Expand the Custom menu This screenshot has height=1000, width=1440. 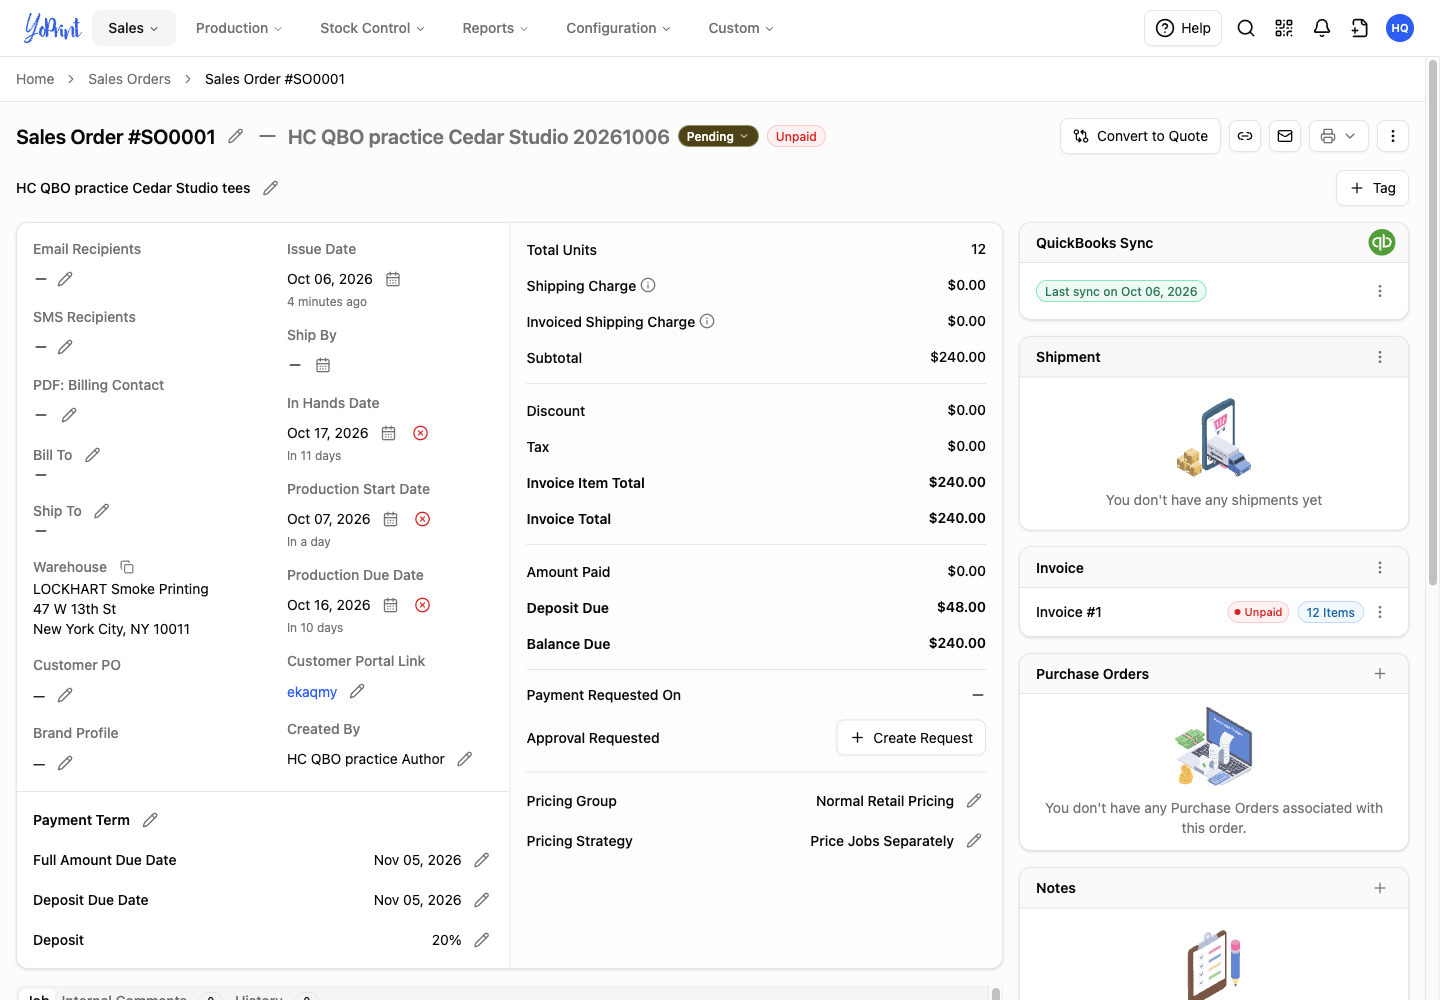pyautogui.click(x=741, y=28)
